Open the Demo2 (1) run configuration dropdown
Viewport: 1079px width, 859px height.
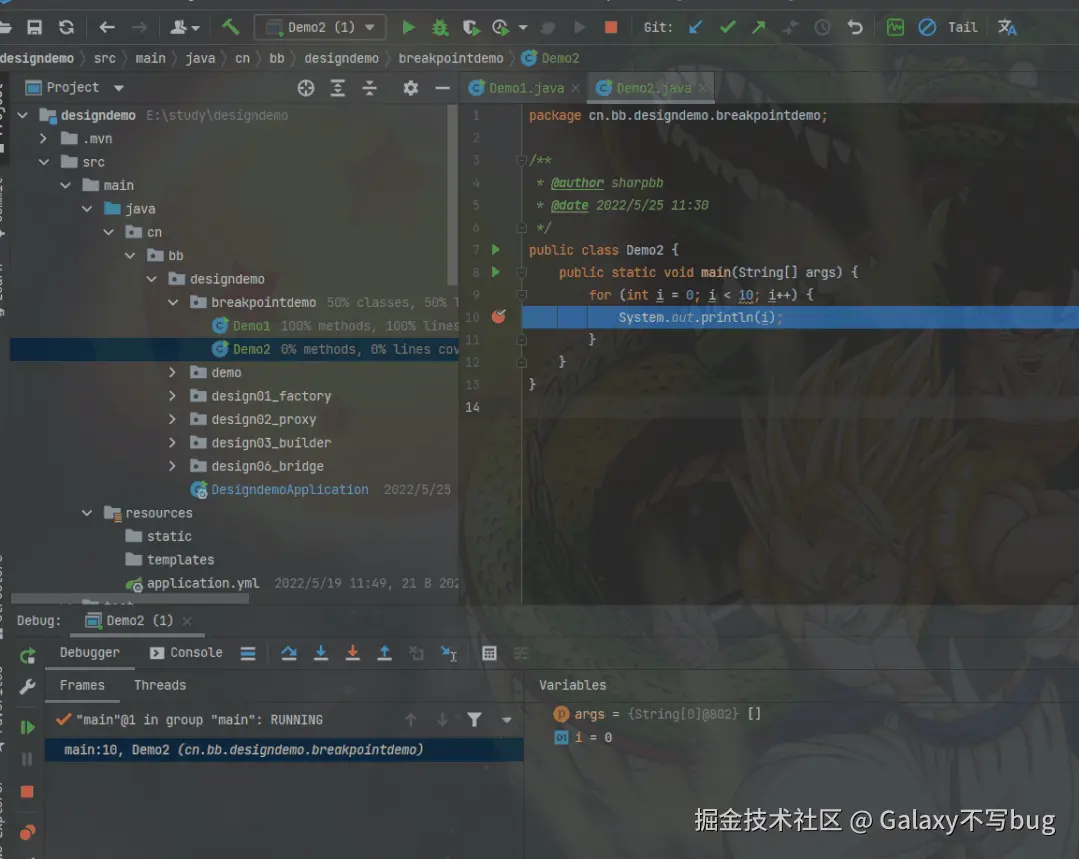tap(321, 28)
